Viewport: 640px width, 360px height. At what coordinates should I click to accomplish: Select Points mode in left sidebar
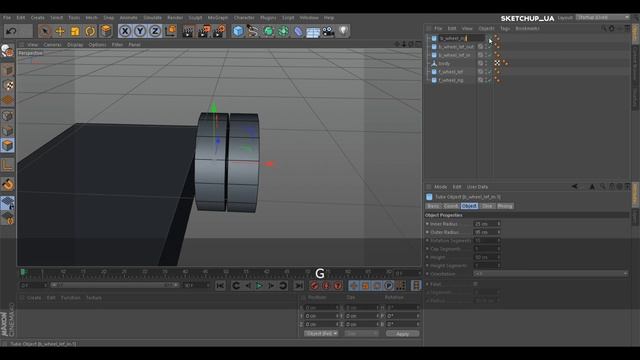click(7, 116)
